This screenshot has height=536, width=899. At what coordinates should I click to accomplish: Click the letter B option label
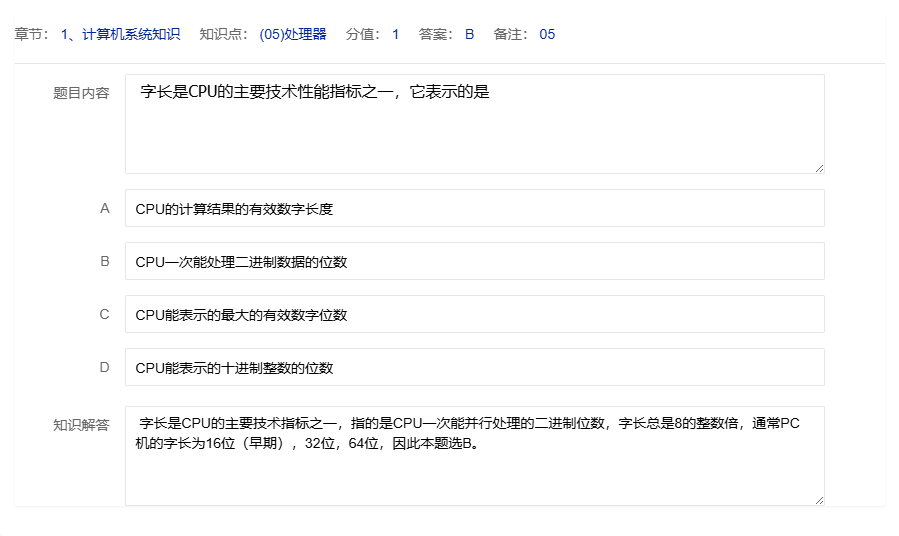point(104,261)
